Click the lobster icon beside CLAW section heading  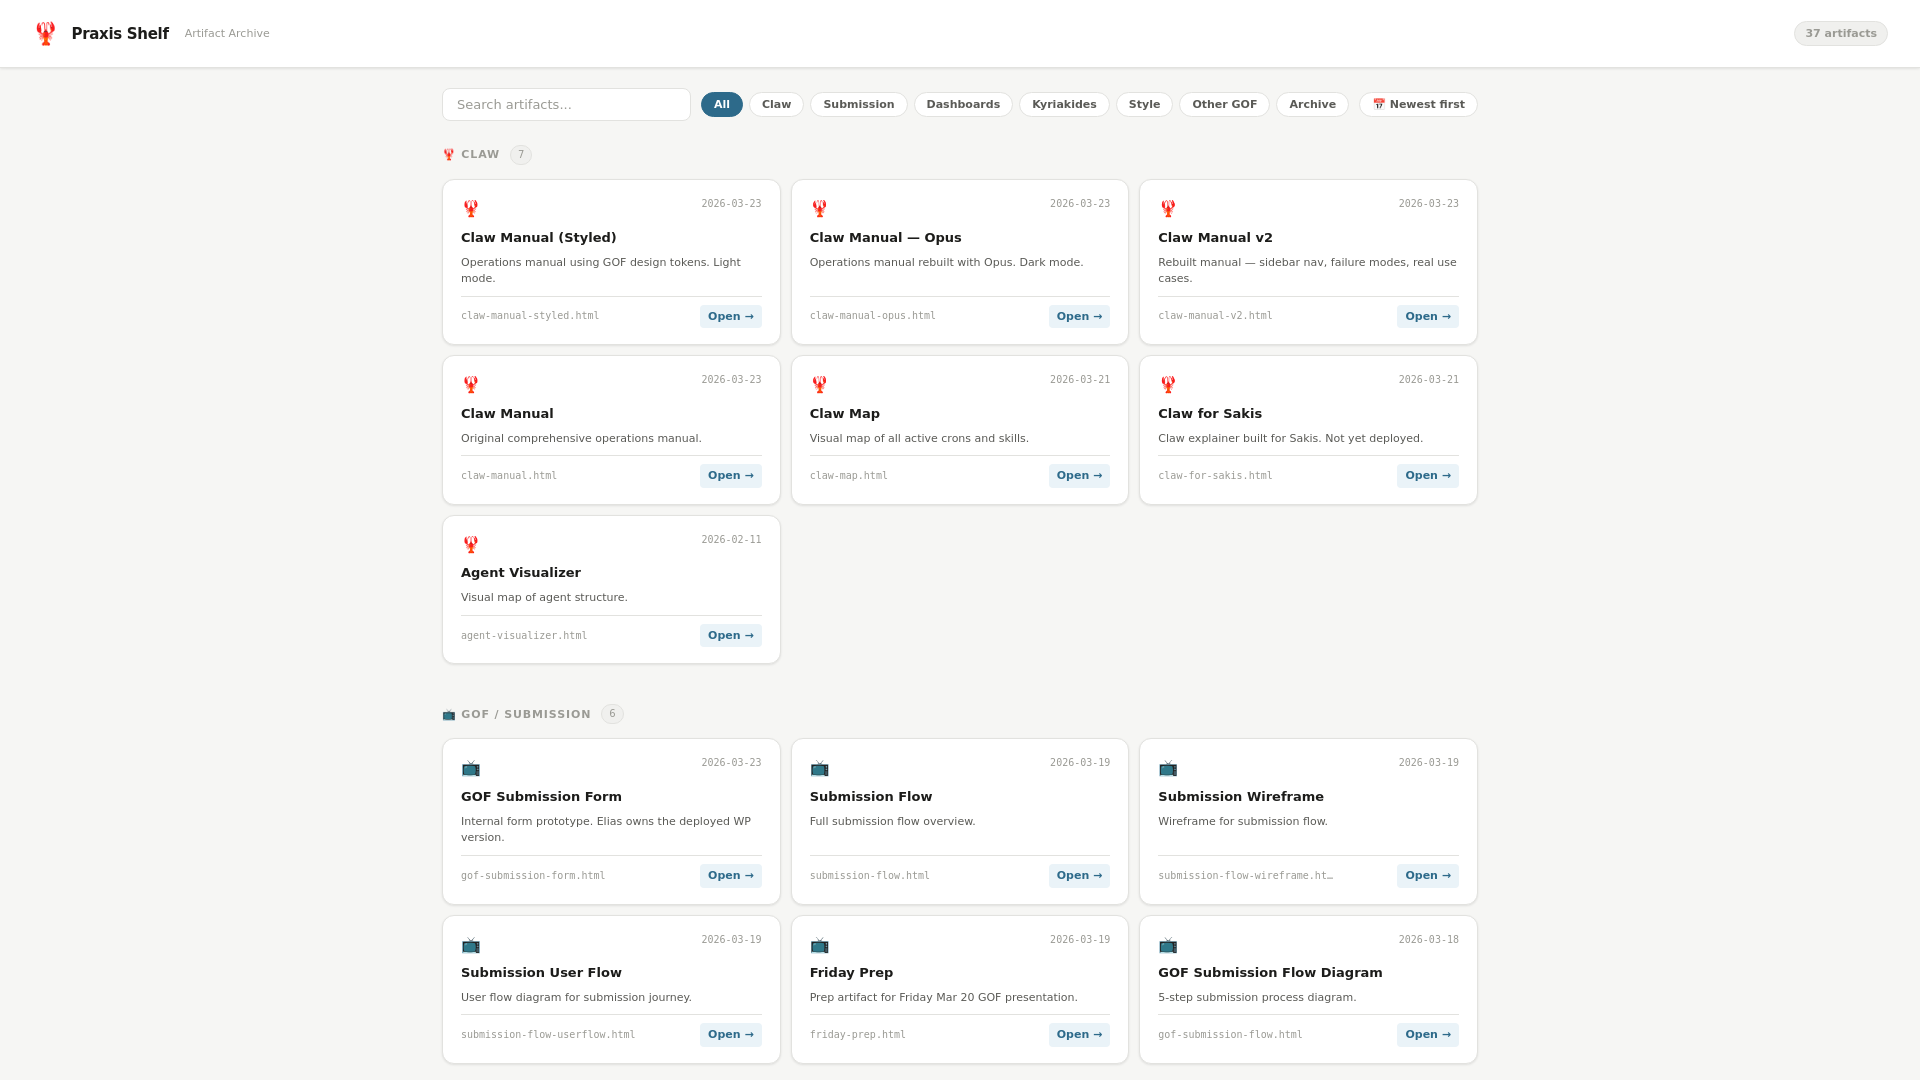pyautogui.click(x=449, y=155)
